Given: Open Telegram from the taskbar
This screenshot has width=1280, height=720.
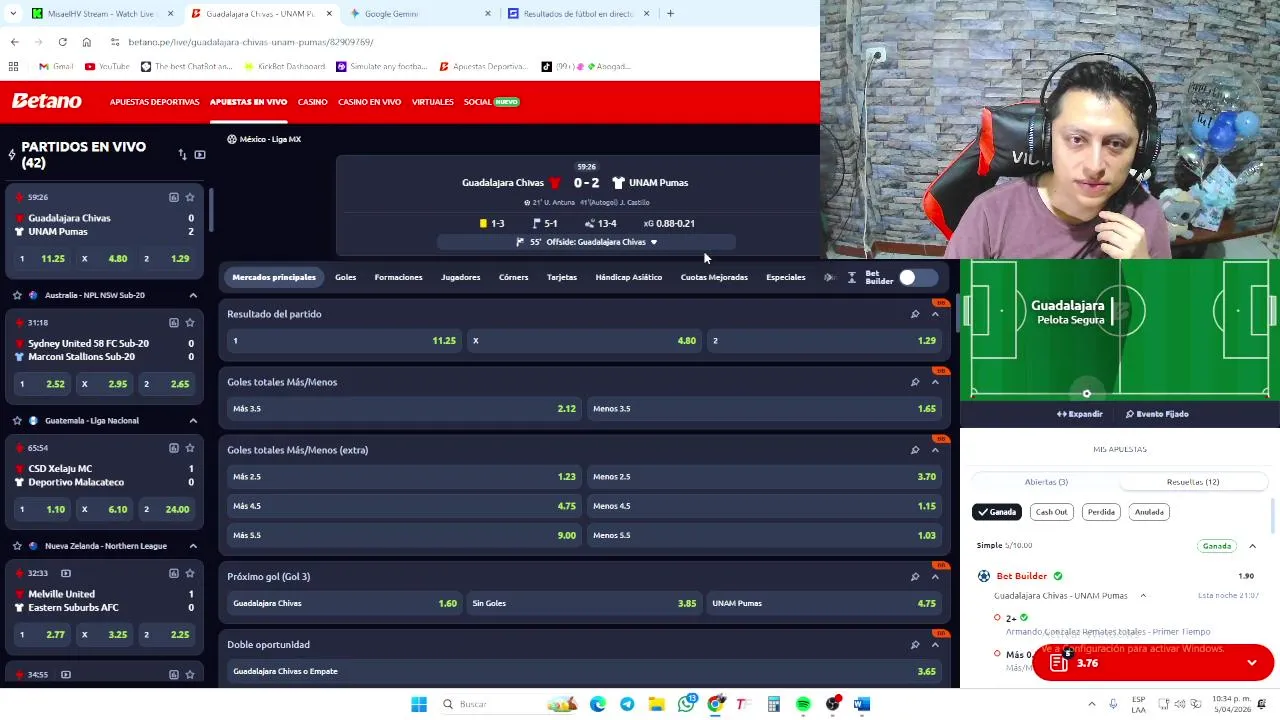Looking at the screenshot, I should [627, 704].
